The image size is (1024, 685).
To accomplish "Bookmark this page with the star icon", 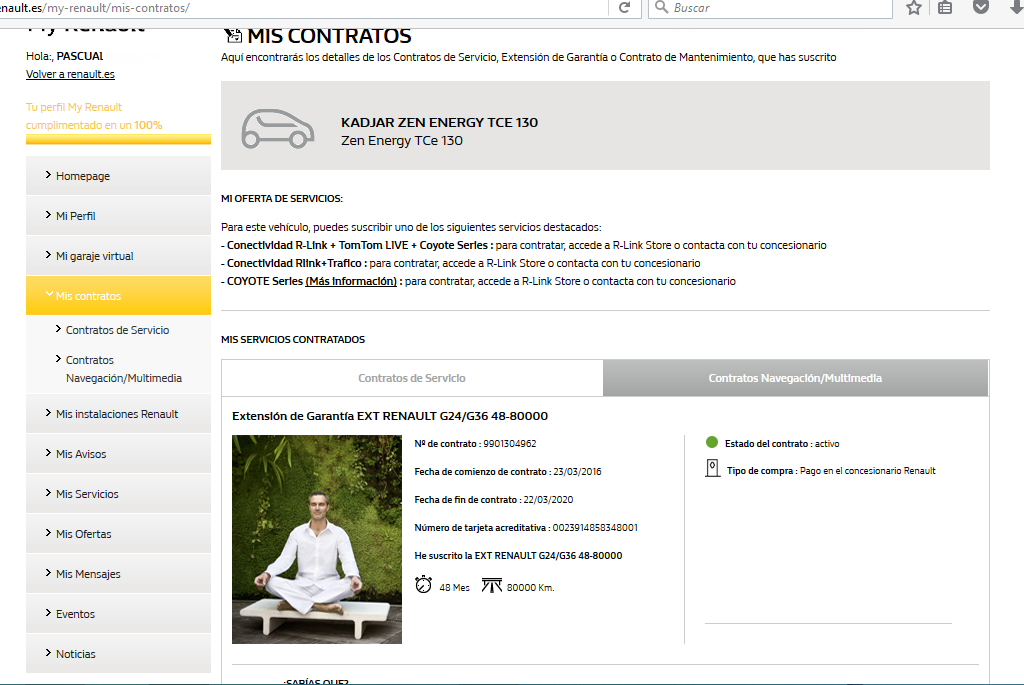I will point(914,8).
